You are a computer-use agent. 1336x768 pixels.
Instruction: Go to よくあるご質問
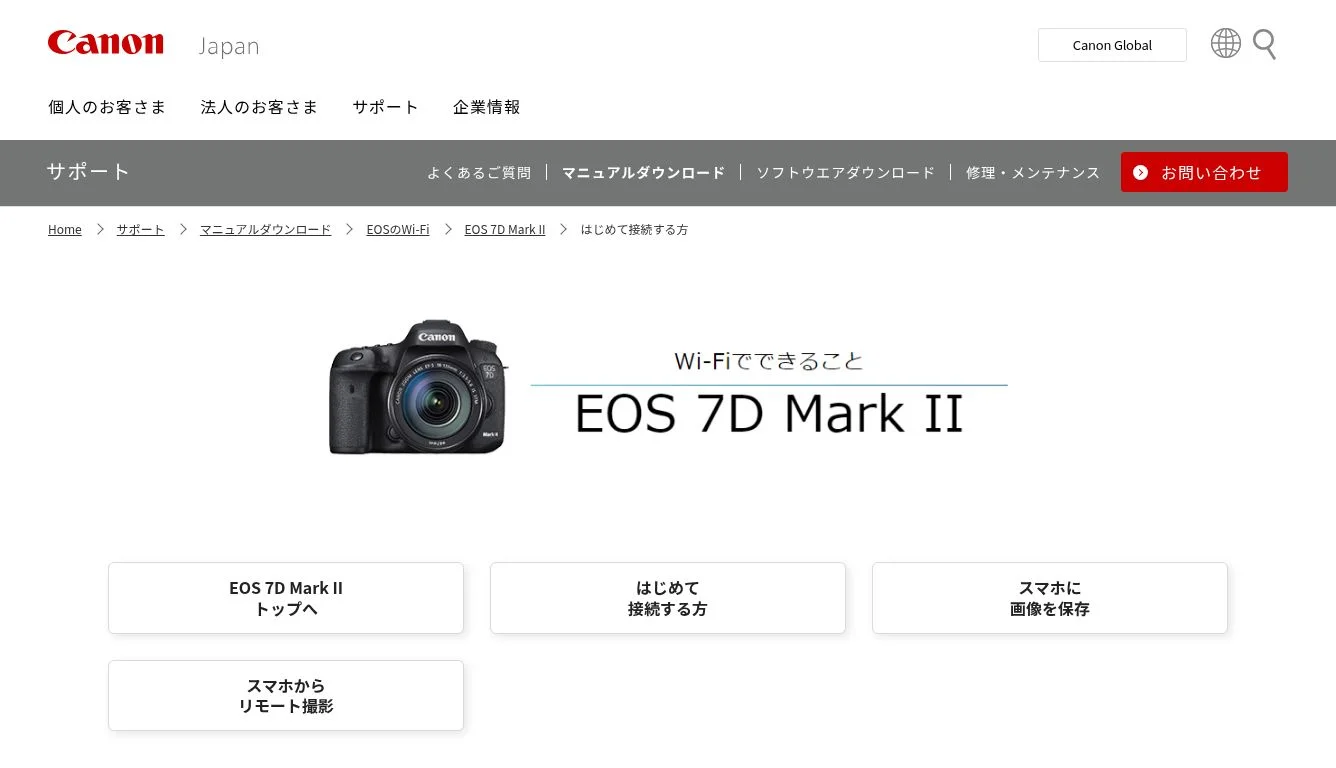tap(479, 173)
